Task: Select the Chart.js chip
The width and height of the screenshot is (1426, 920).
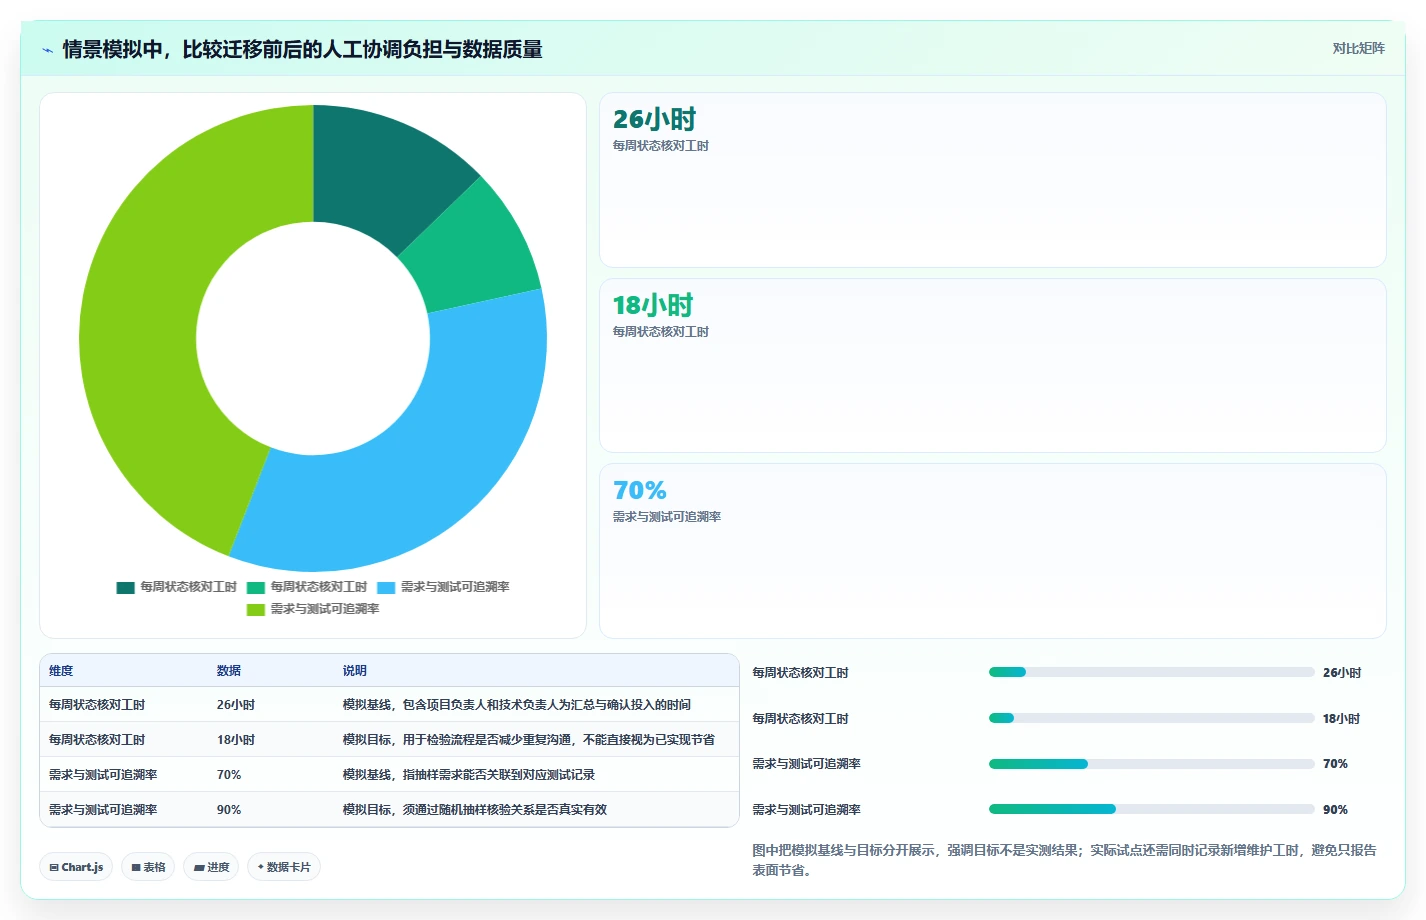Action: 76,867
